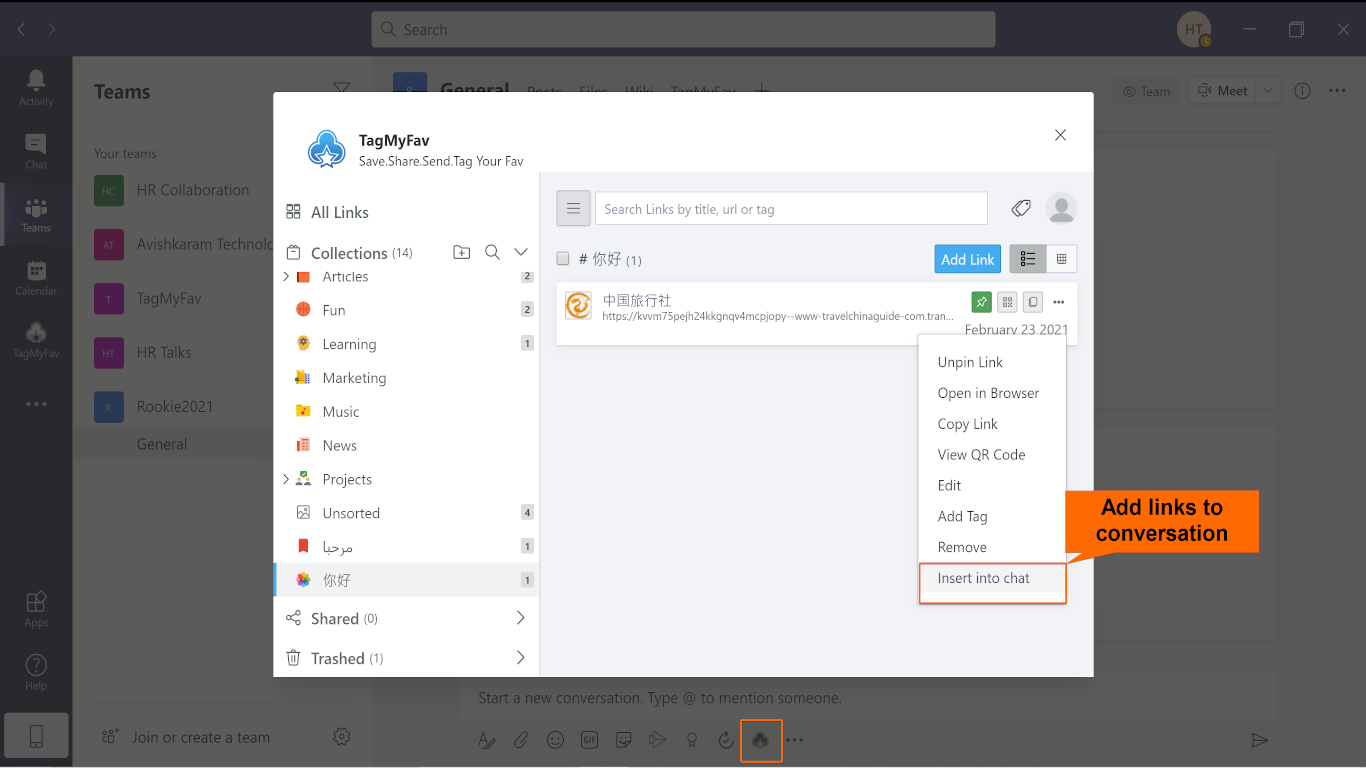Open the GIF picker in compose bar
The height and width of the screenshot is (768, 1366).
pos(589,740)
